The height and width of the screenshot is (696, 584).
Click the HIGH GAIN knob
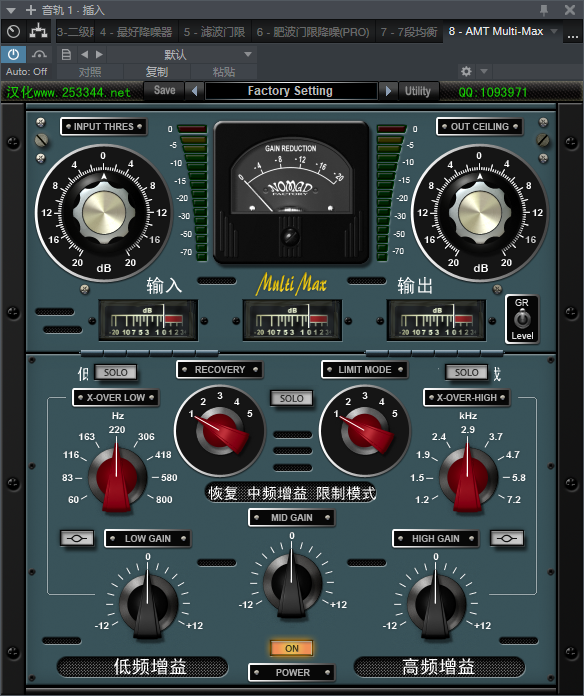(436, 604)
